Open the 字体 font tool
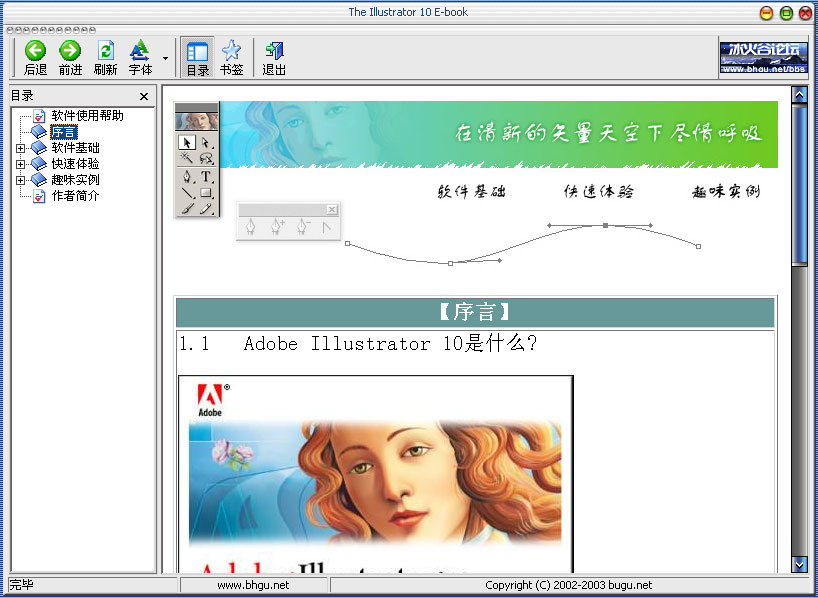 click(x=140, y=58)
